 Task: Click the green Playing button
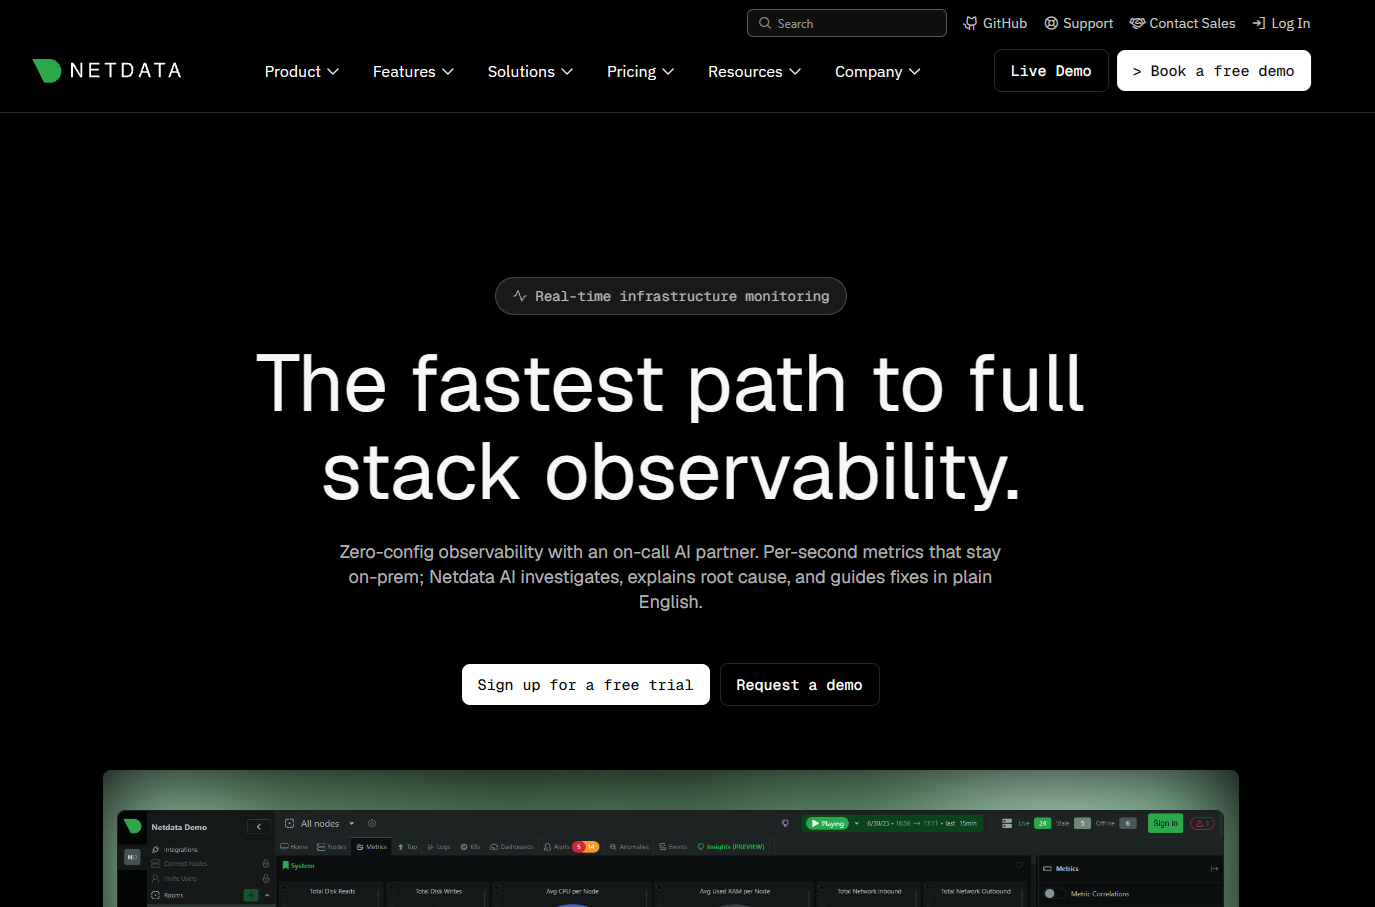[x=828, y=824]
